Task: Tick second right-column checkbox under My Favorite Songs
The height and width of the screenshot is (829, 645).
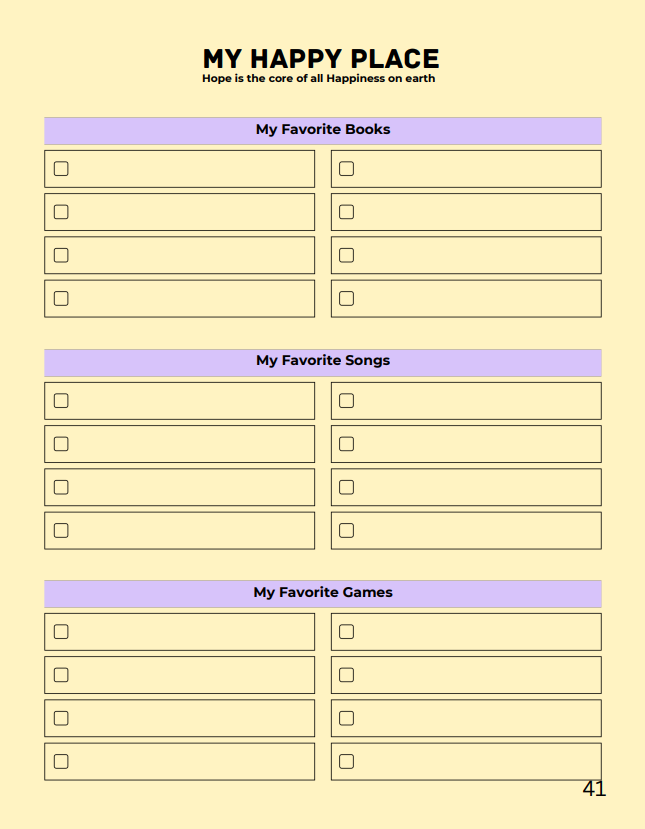Action: pyautogui.click(x=346, y=444)
